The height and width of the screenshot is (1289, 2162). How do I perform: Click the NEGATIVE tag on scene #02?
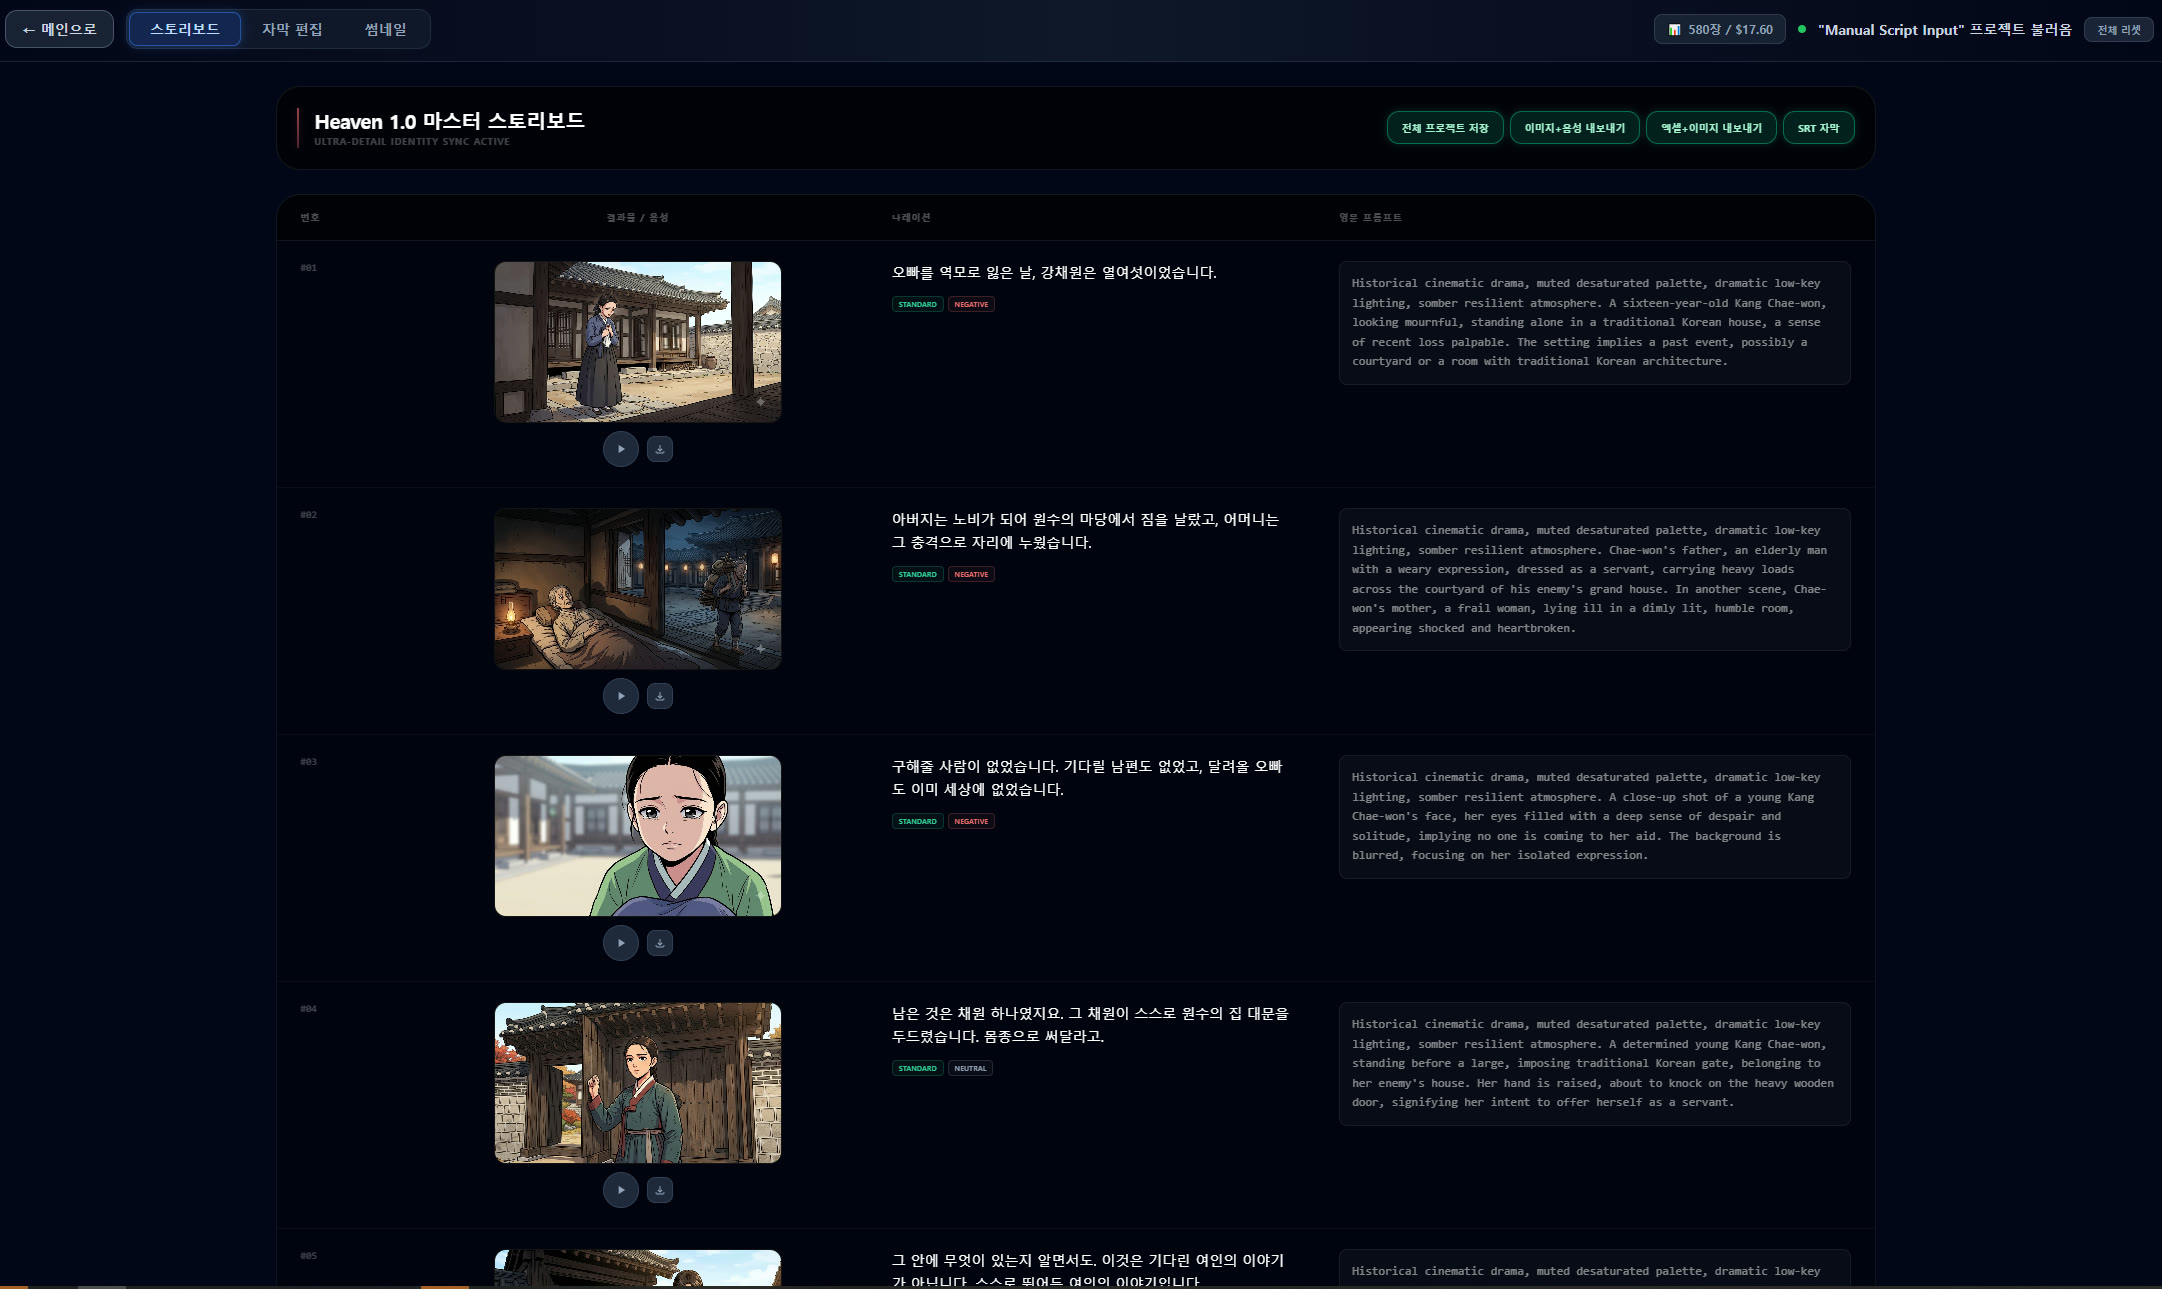(x=971, y=574)
